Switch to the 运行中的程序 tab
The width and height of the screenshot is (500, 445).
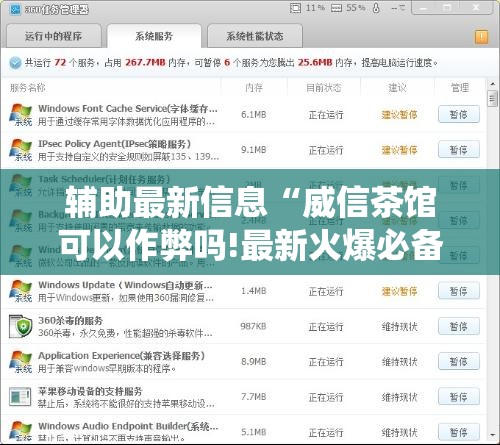pyautogui.click(x=53, y=36)
